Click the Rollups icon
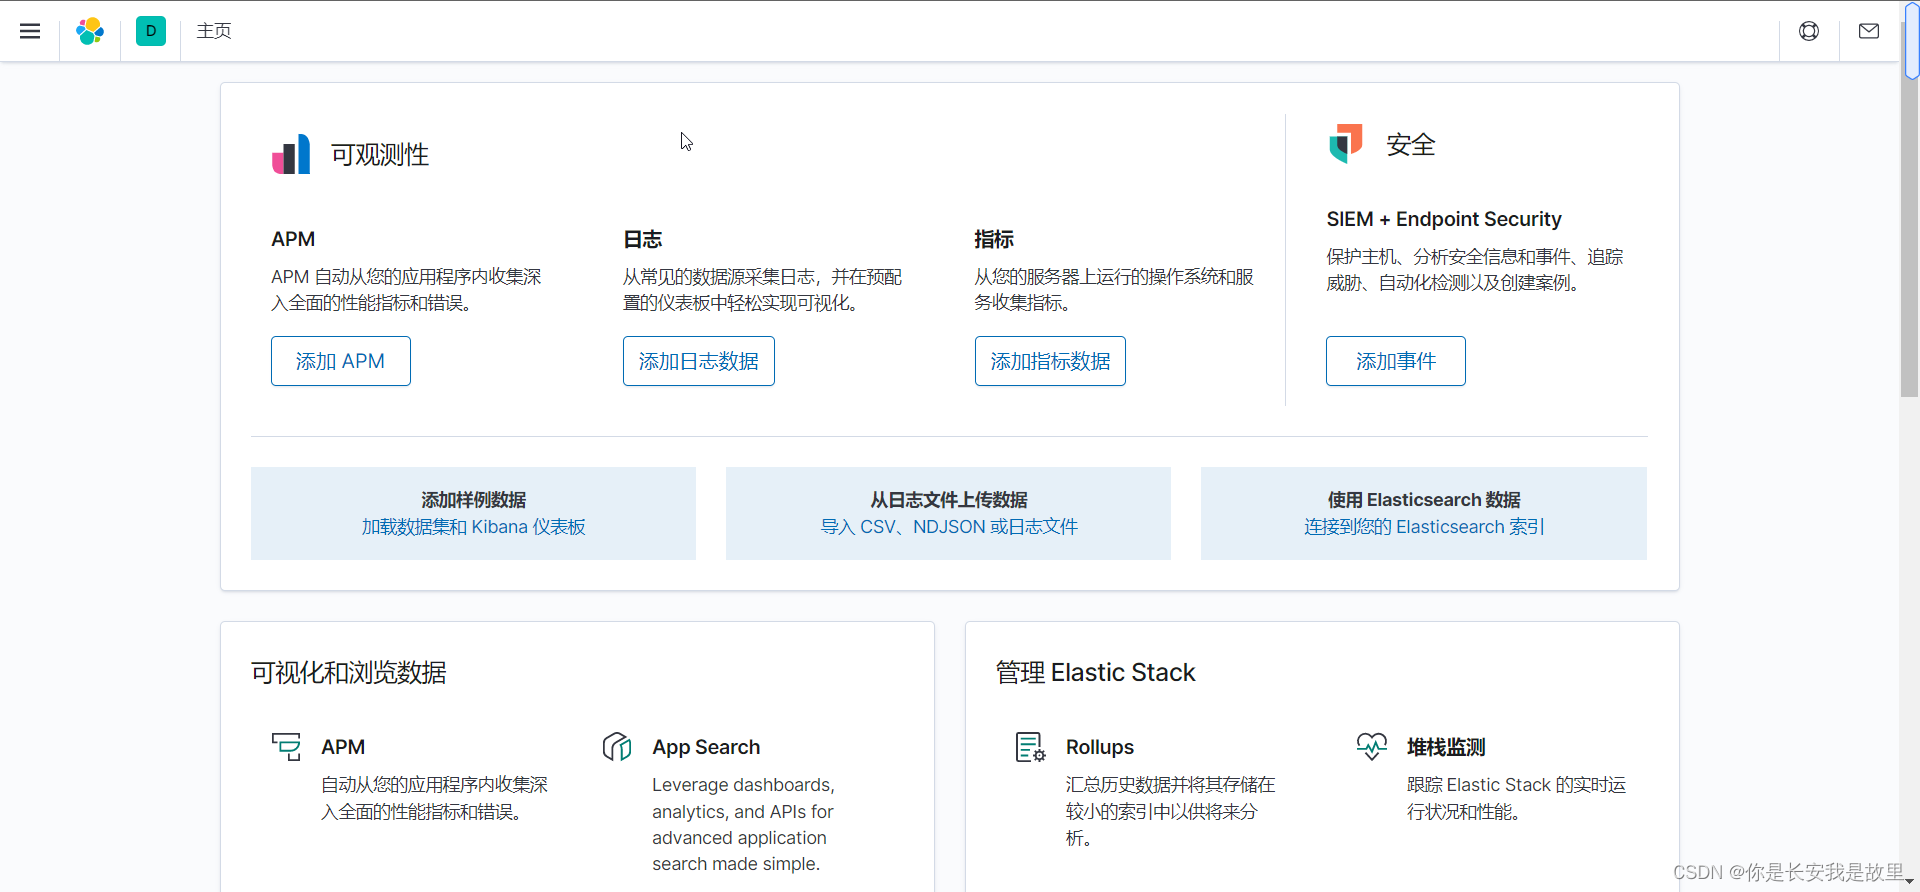 coord(1030,746)
